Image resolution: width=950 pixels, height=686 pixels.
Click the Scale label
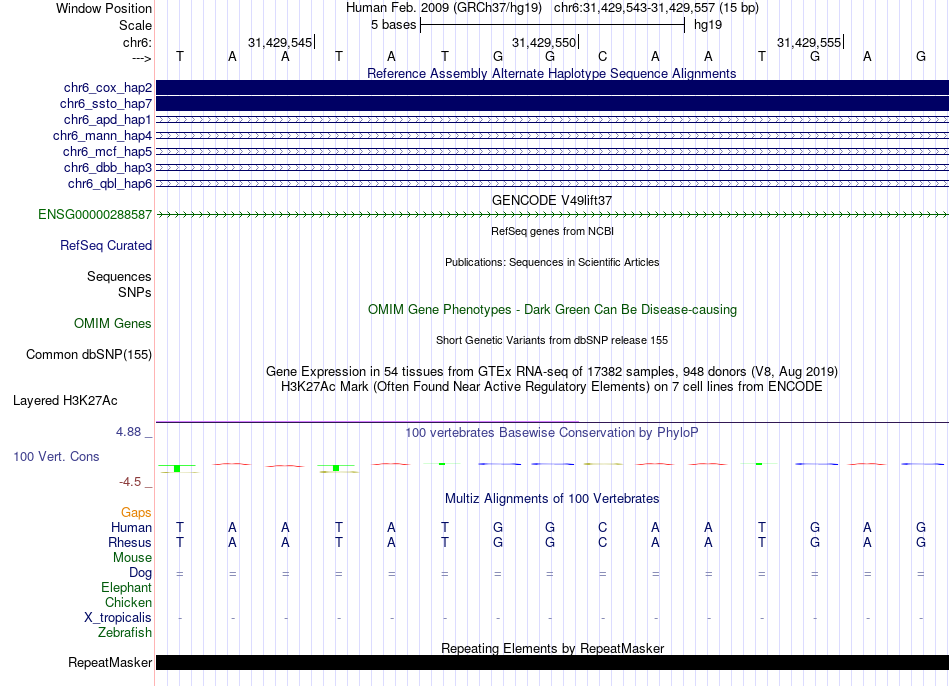[x=136, y=25]
